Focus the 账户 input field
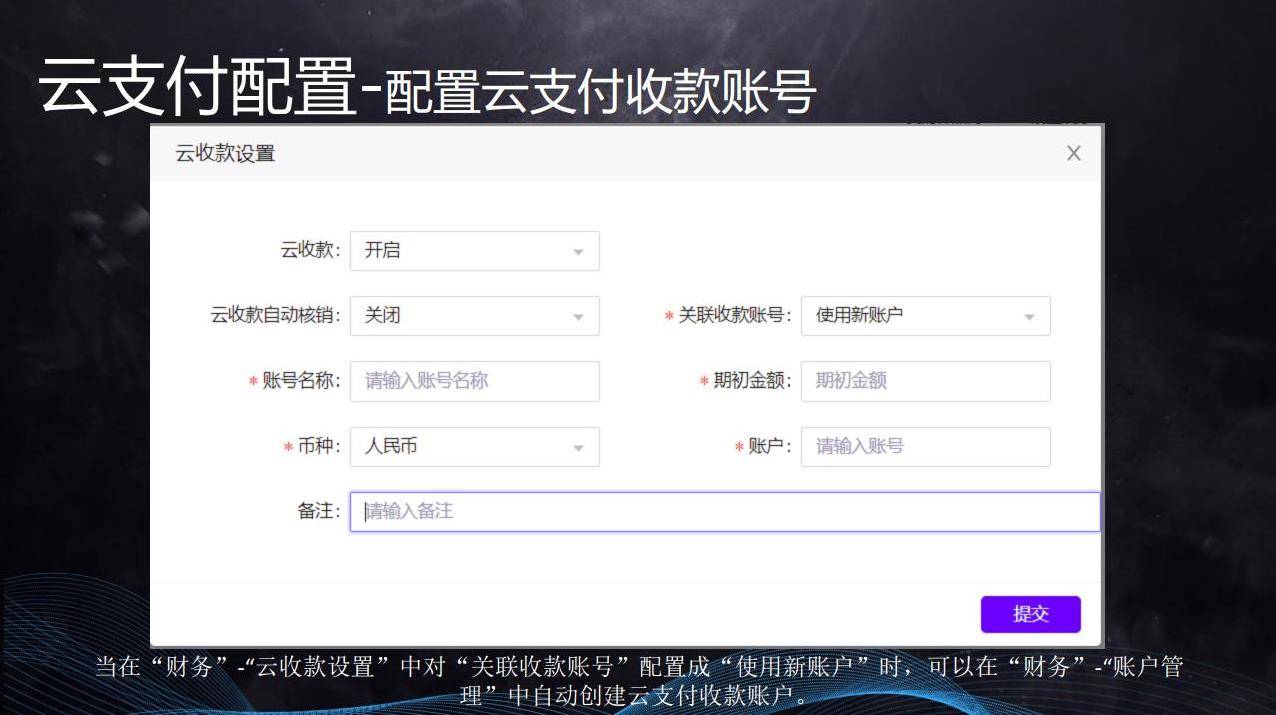 point(926,447)
